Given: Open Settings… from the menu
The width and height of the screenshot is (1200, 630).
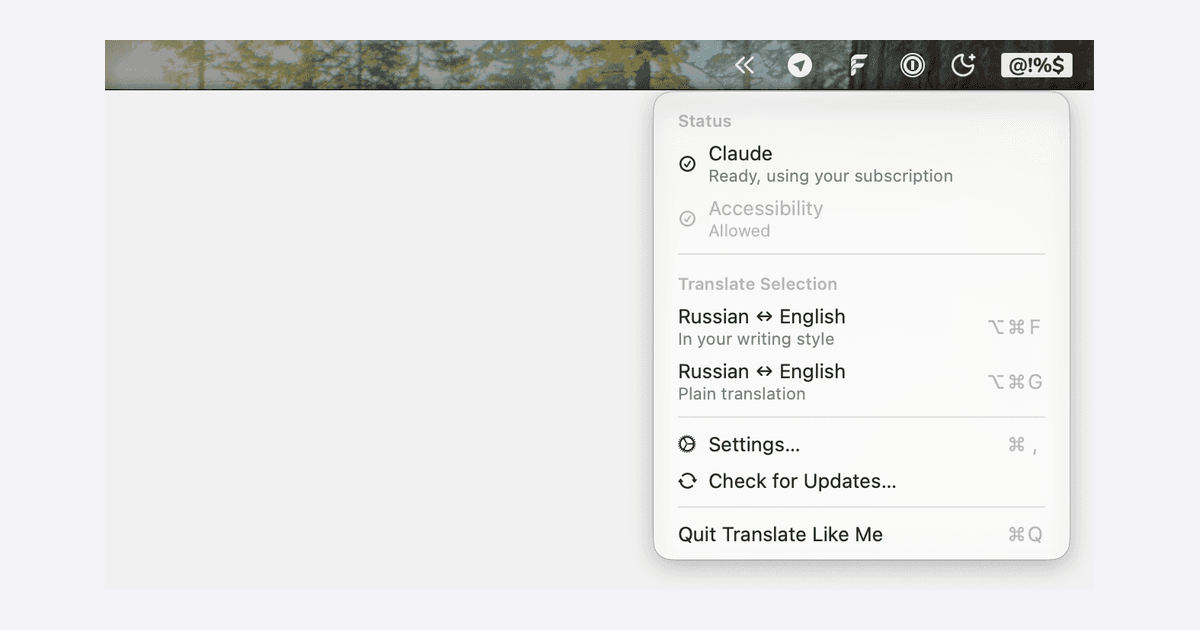Looking at the screenshot, I should 861,444.
